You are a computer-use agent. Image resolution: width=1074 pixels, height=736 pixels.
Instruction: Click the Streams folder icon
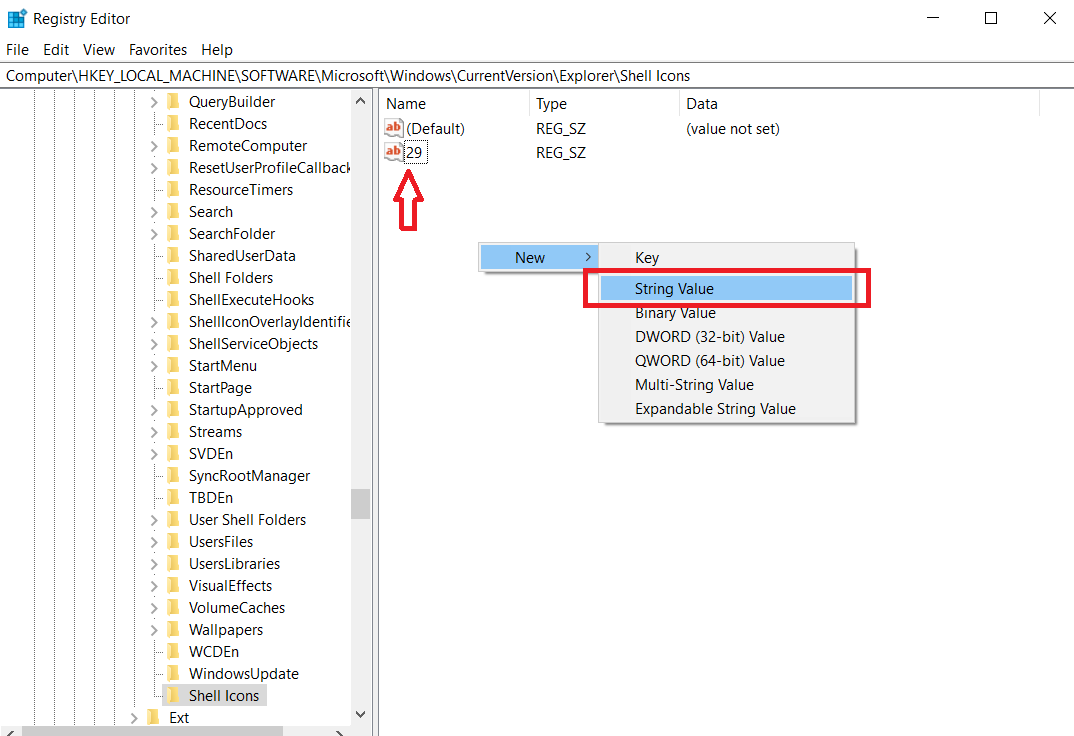[x=173, y=431]
